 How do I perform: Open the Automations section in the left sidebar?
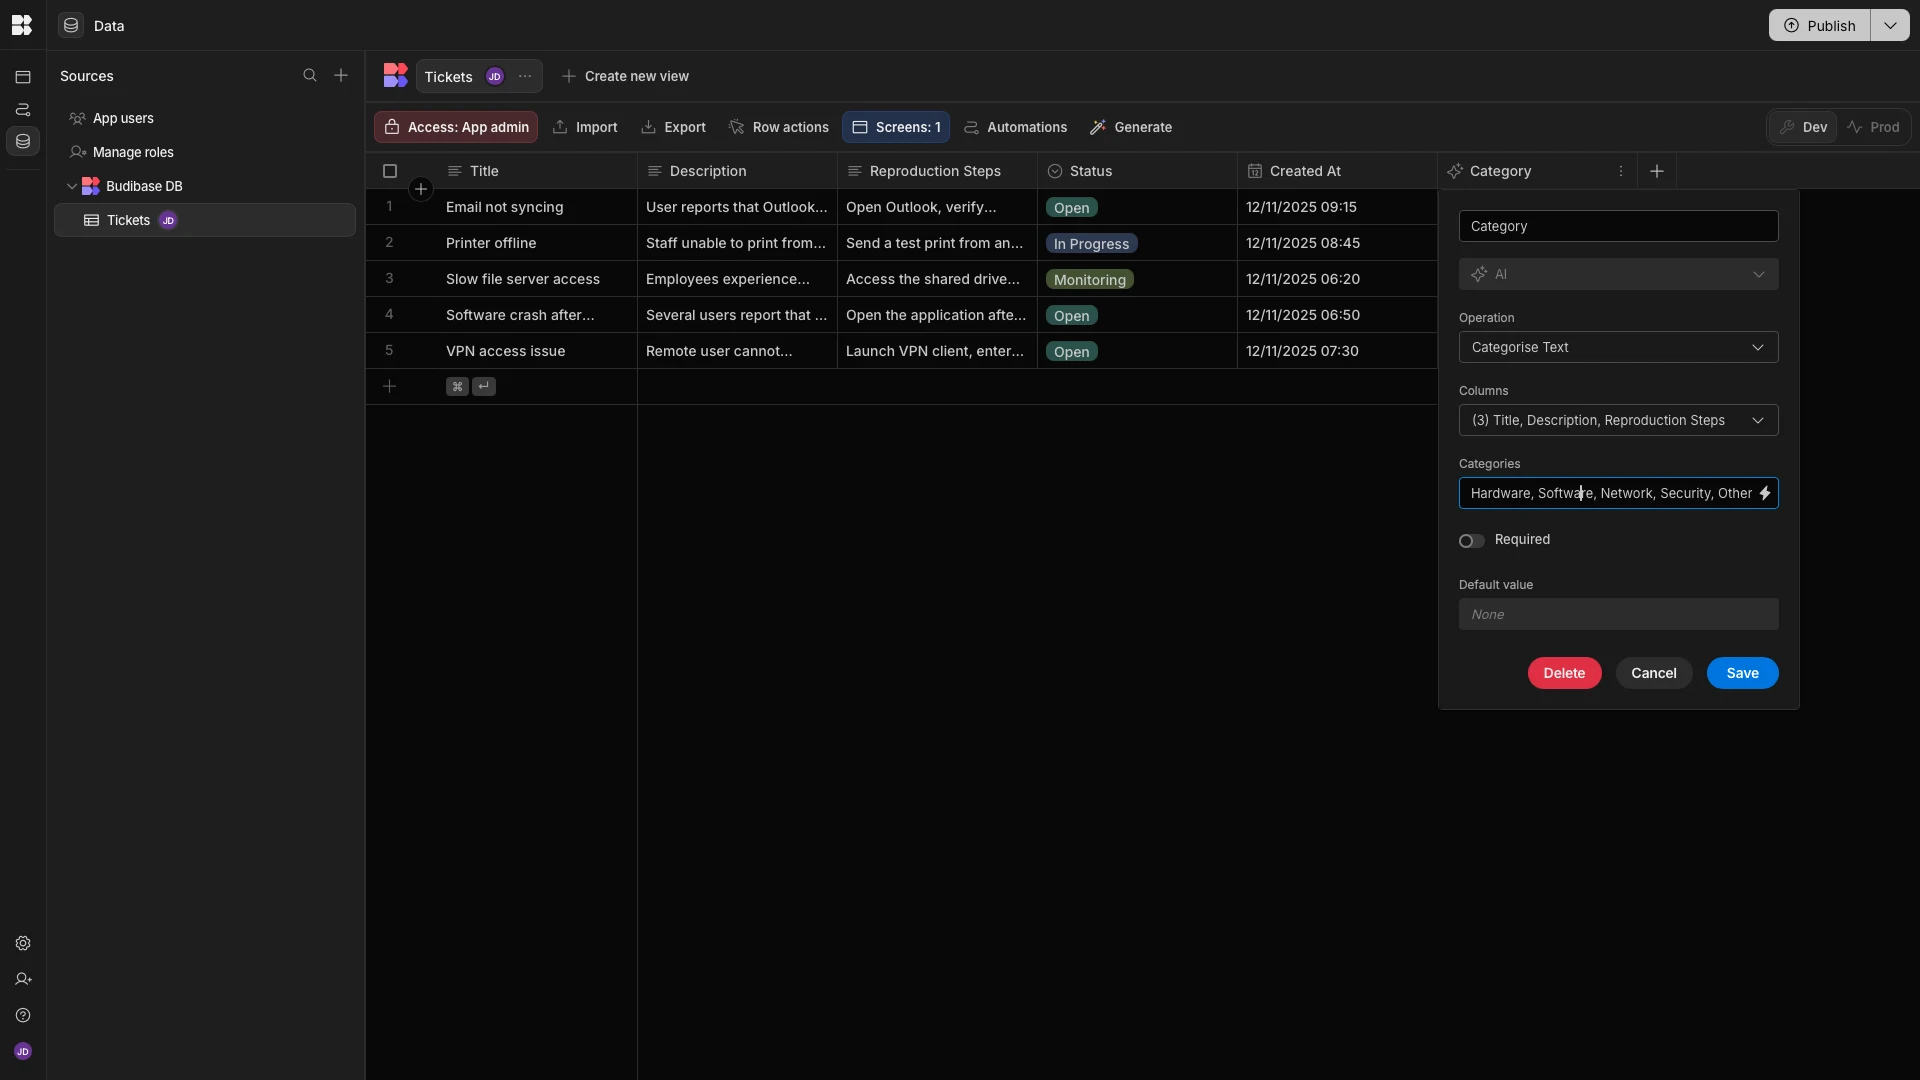[x=22, y=110]
